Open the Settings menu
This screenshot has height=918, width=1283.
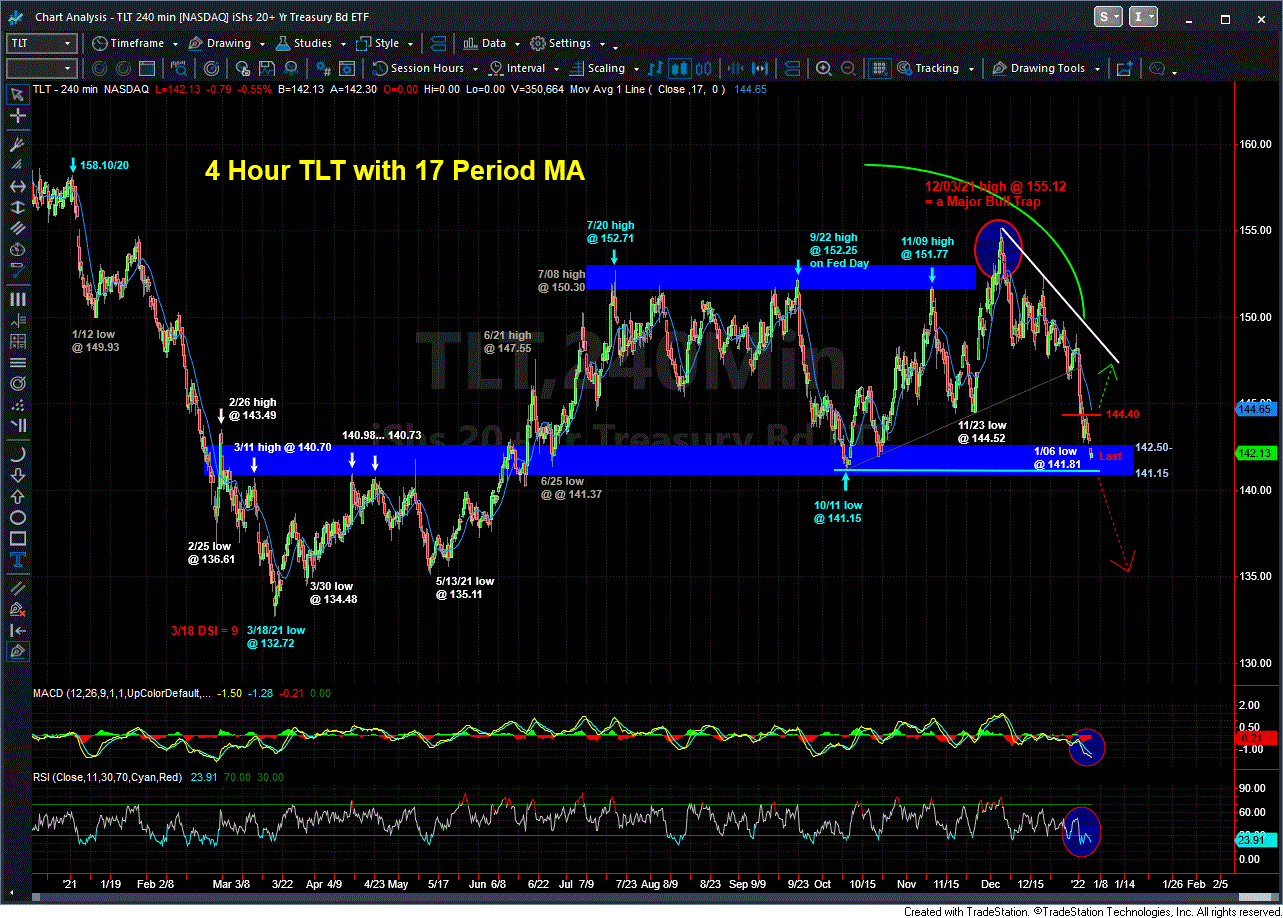point(565,43)
